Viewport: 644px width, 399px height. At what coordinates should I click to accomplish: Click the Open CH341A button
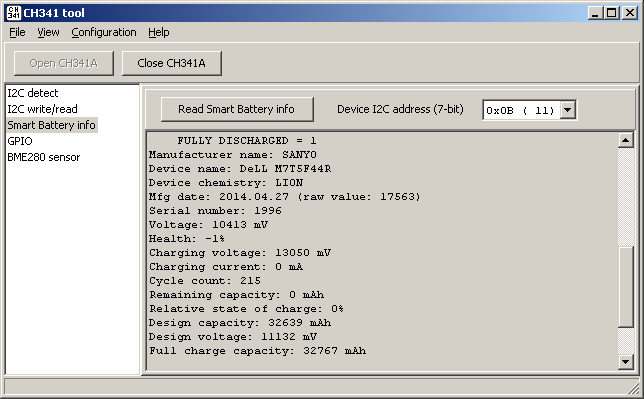64,63
